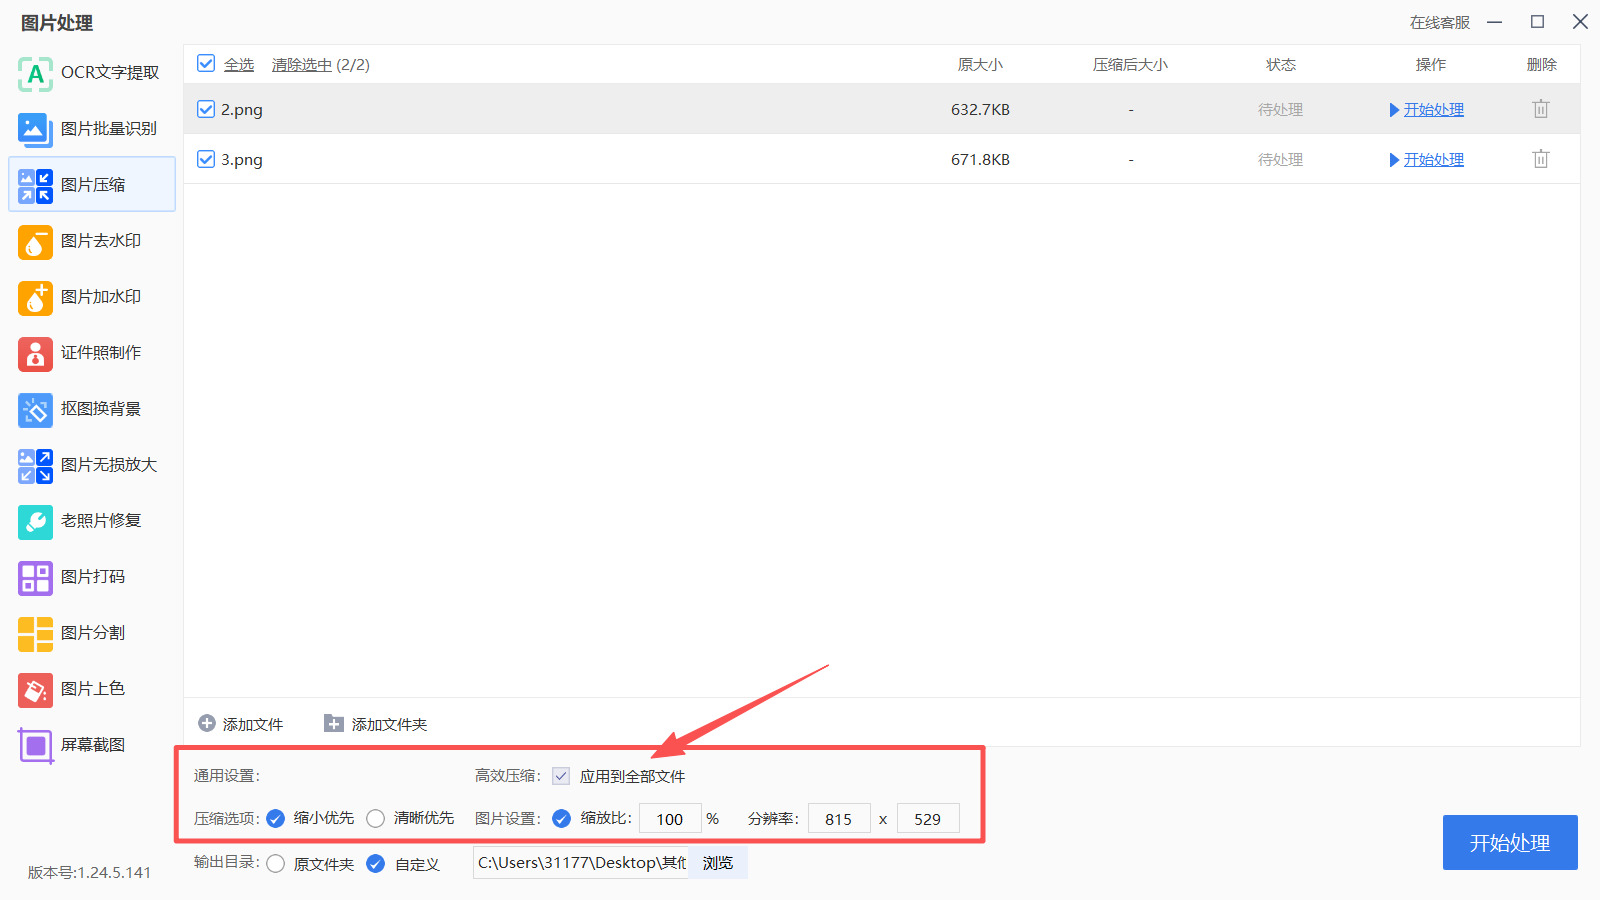This screenshot has width=1600, height=900.
Task: Click the output path text field
Action: [x=581, y=863]
